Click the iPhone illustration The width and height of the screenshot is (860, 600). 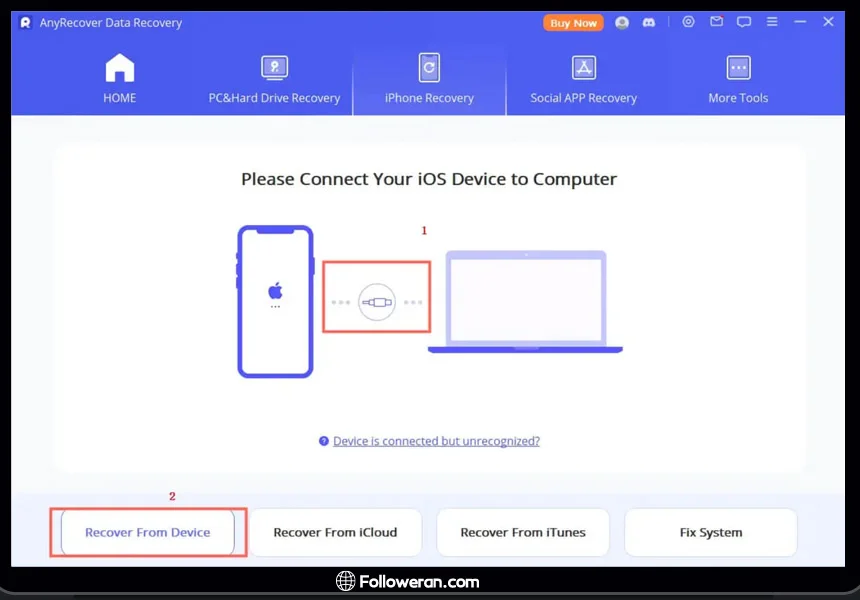tap(275, 301)
